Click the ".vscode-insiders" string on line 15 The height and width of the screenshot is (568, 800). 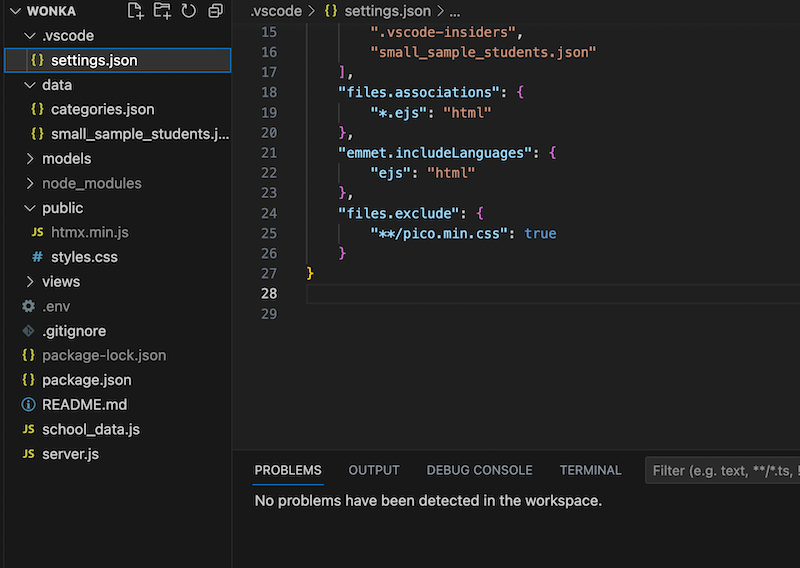point(443,32)
